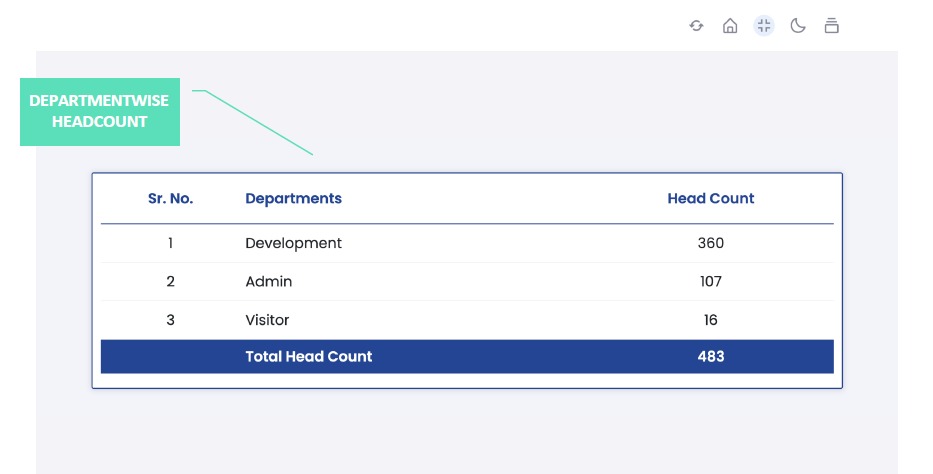
Task: Open the Development department entry
Action: point(293,243)
